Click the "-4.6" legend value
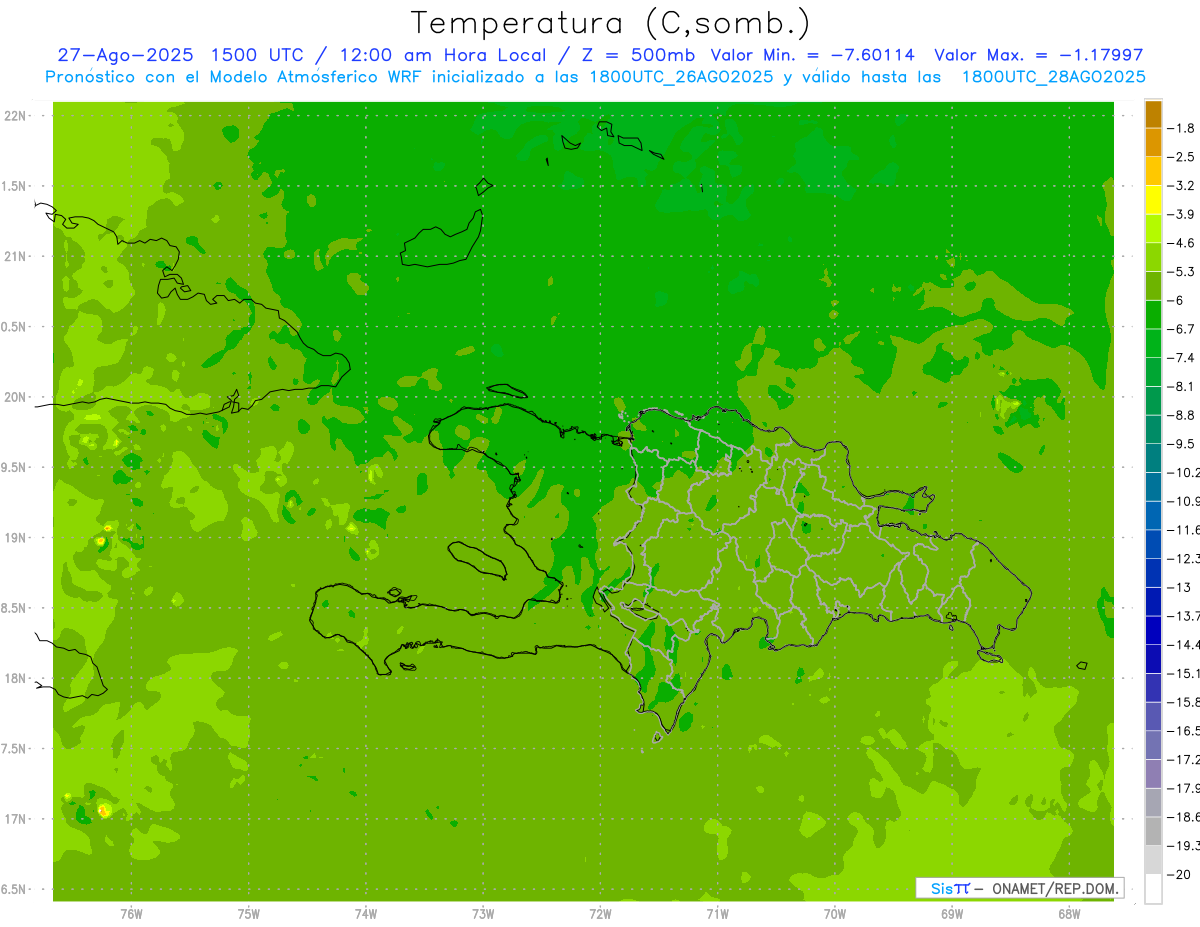 (x=1181, y=243)
